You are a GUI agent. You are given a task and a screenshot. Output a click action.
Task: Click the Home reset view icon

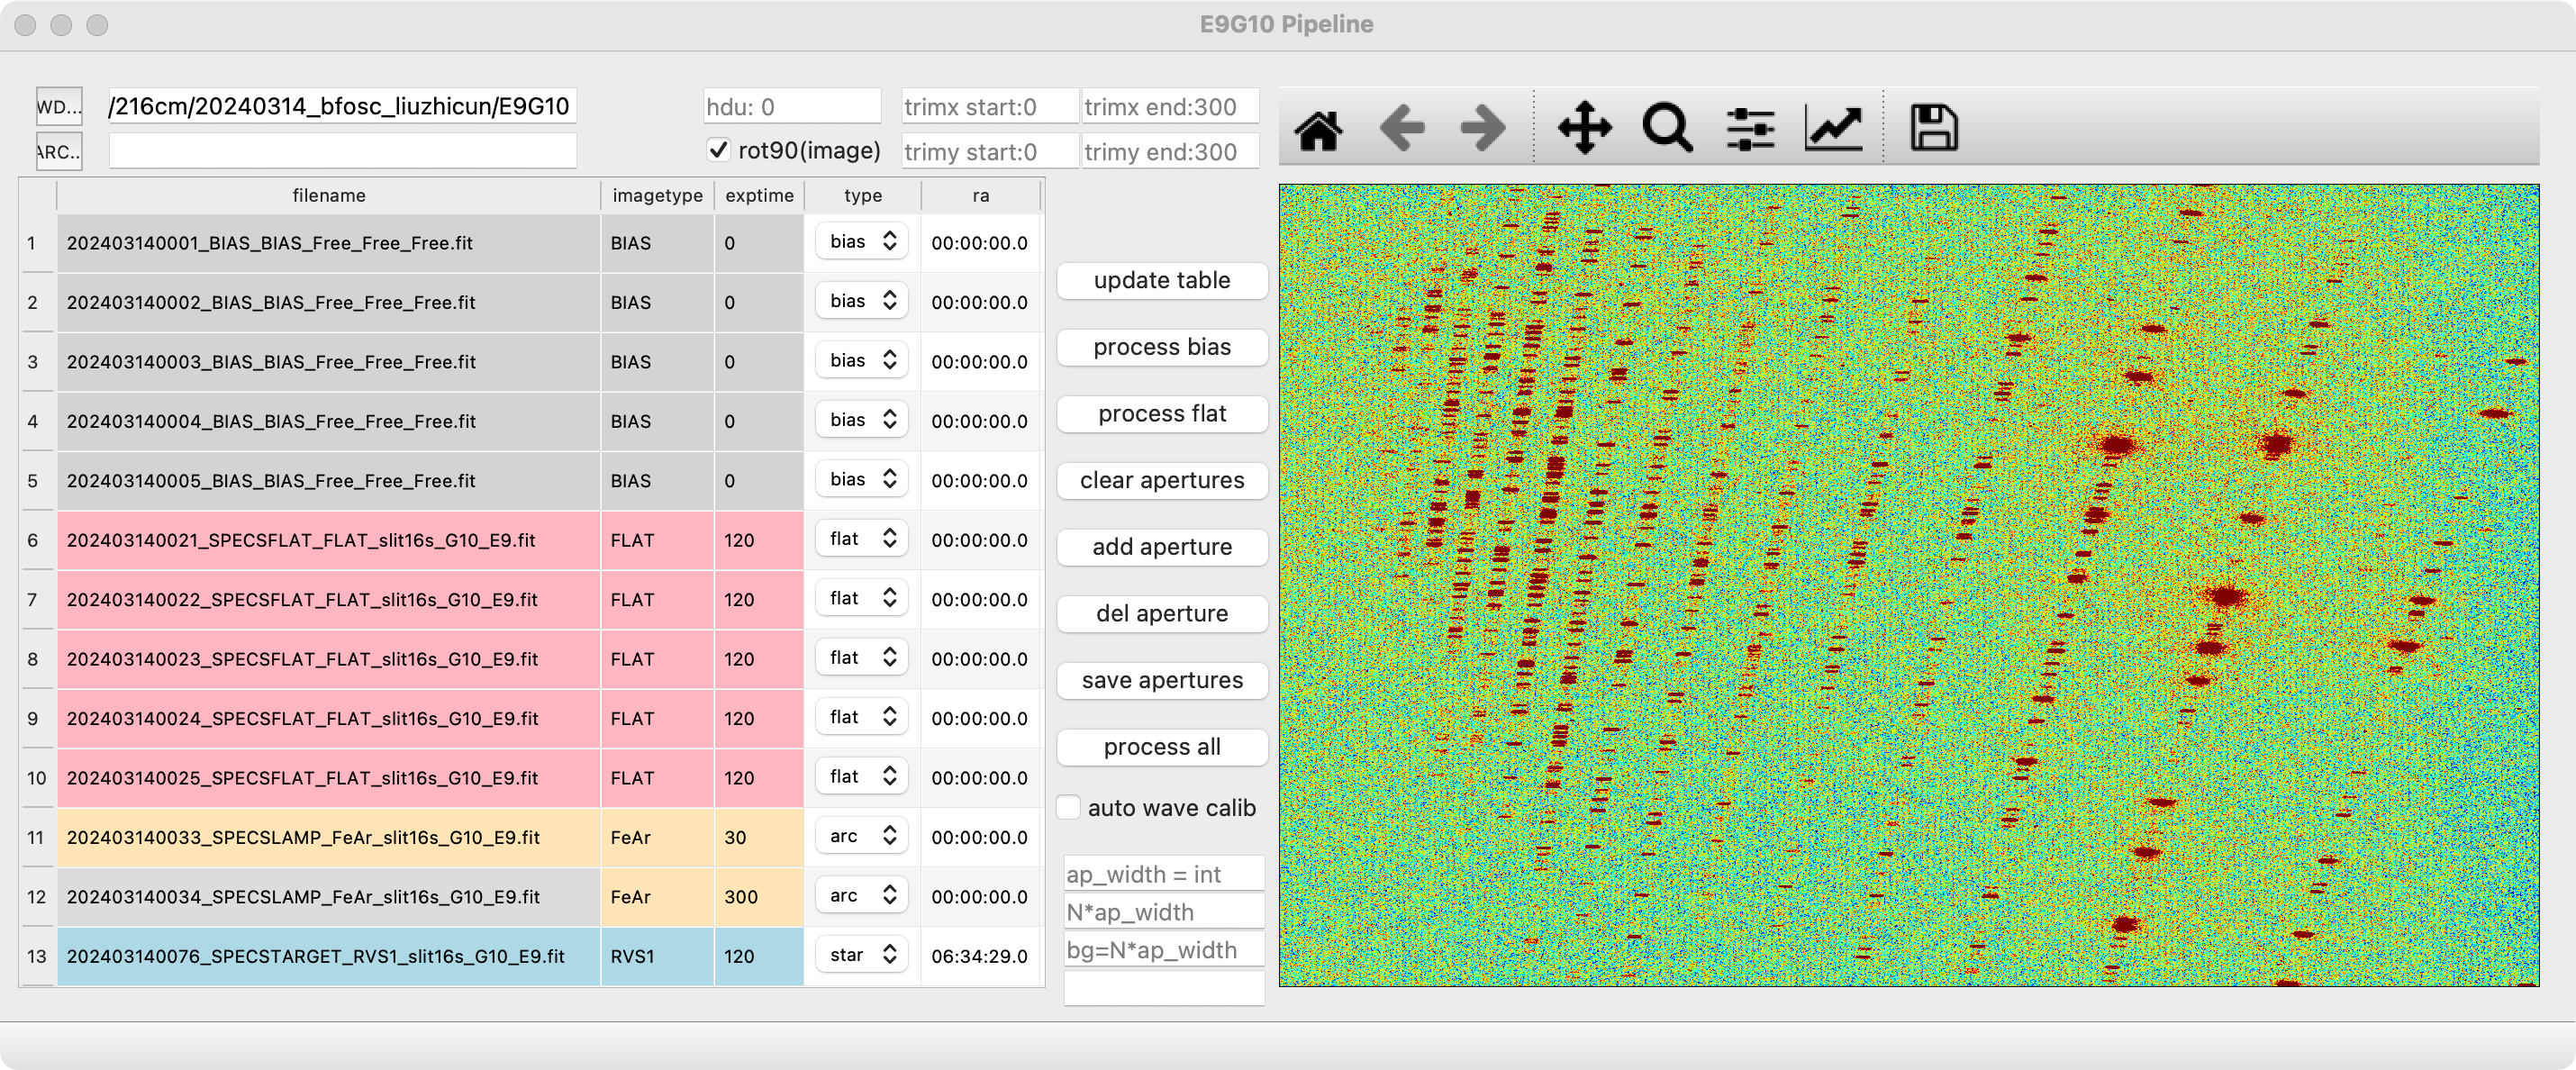[1318, 129]
